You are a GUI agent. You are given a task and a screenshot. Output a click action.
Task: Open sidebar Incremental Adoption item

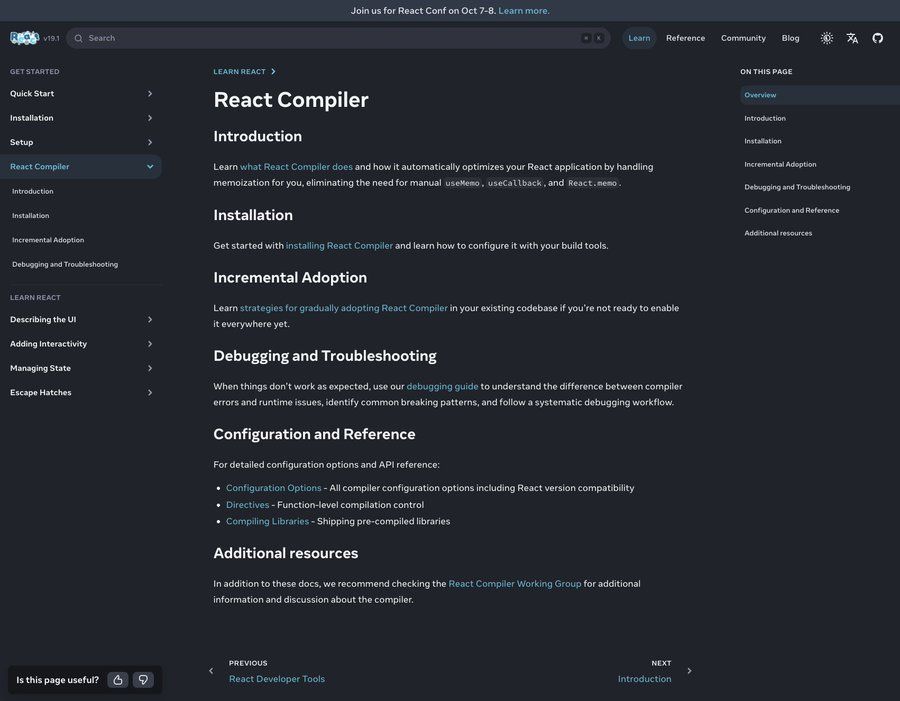(48, 240)
